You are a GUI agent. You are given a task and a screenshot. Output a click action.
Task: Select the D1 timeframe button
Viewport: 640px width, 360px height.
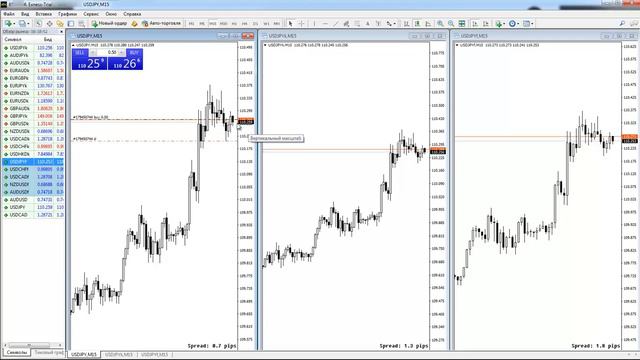(x=256, y=24)
